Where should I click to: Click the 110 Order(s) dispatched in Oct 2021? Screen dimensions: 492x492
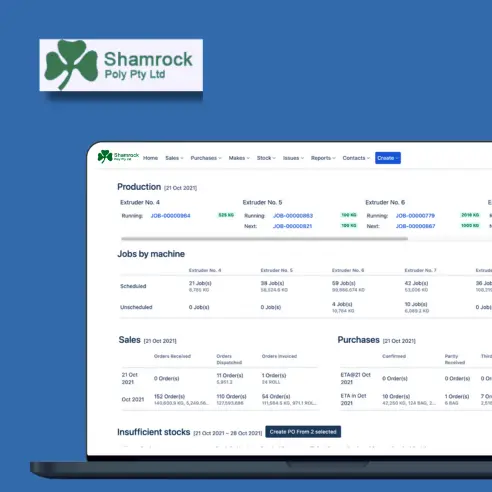point(231,396)
